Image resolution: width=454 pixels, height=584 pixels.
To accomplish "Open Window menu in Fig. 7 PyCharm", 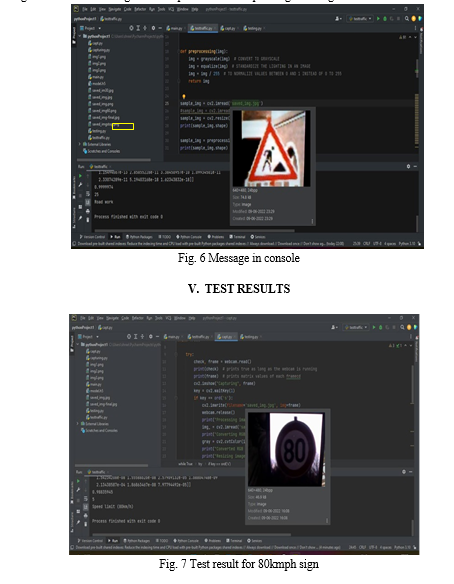I will [180, 318].
